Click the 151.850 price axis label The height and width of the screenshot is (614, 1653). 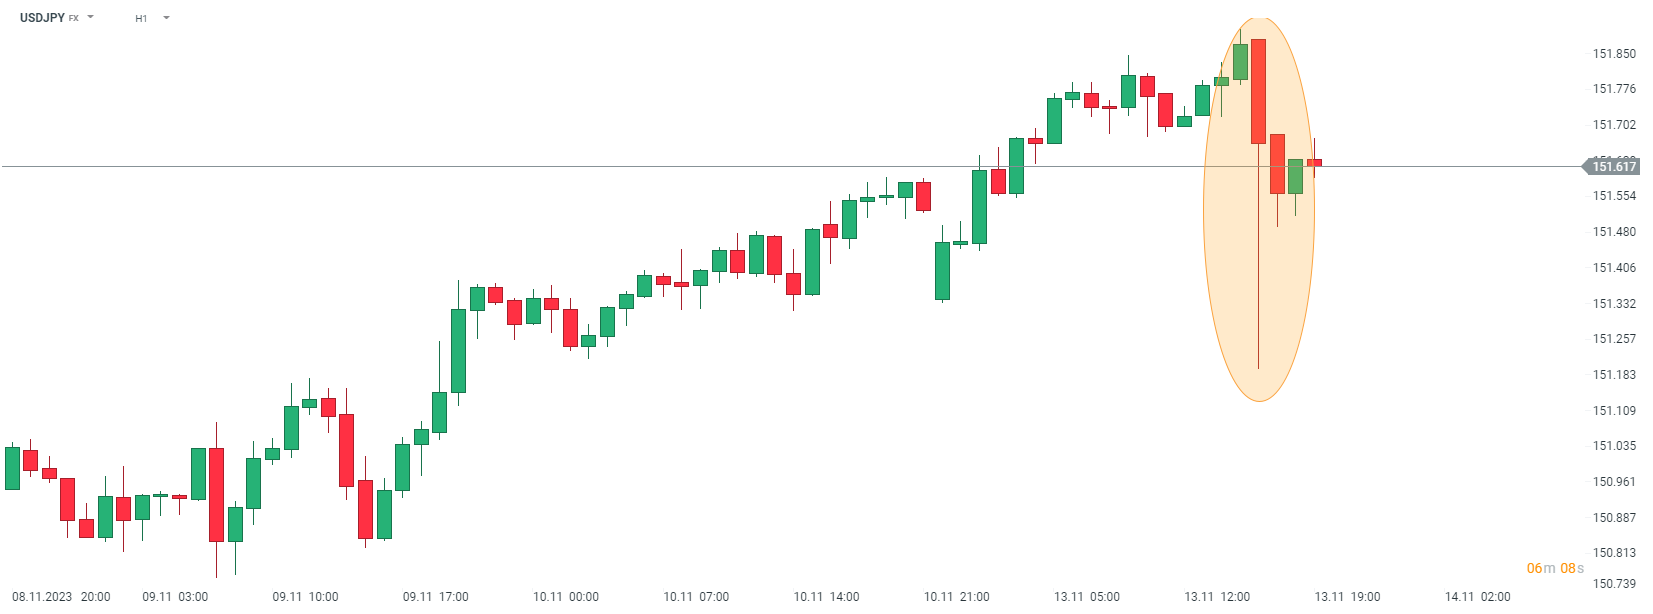pos(1614,54)
